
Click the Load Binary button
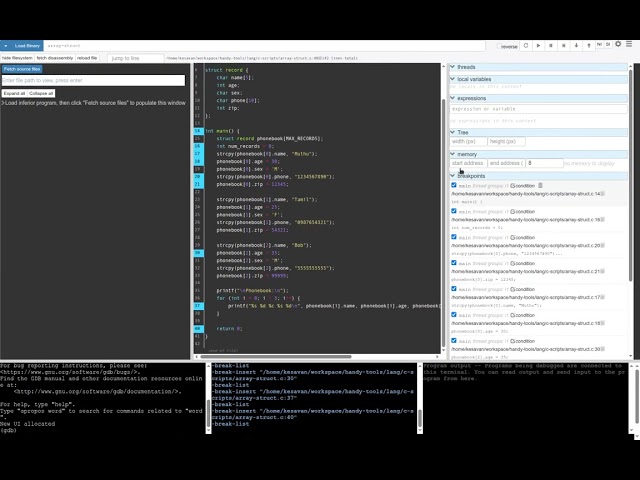coord(27,46)
